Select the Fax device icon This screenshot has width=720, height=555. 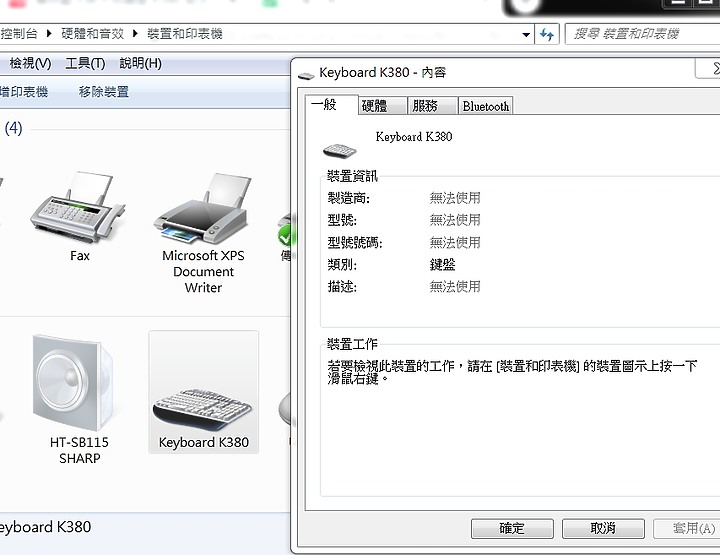(79, 207)
